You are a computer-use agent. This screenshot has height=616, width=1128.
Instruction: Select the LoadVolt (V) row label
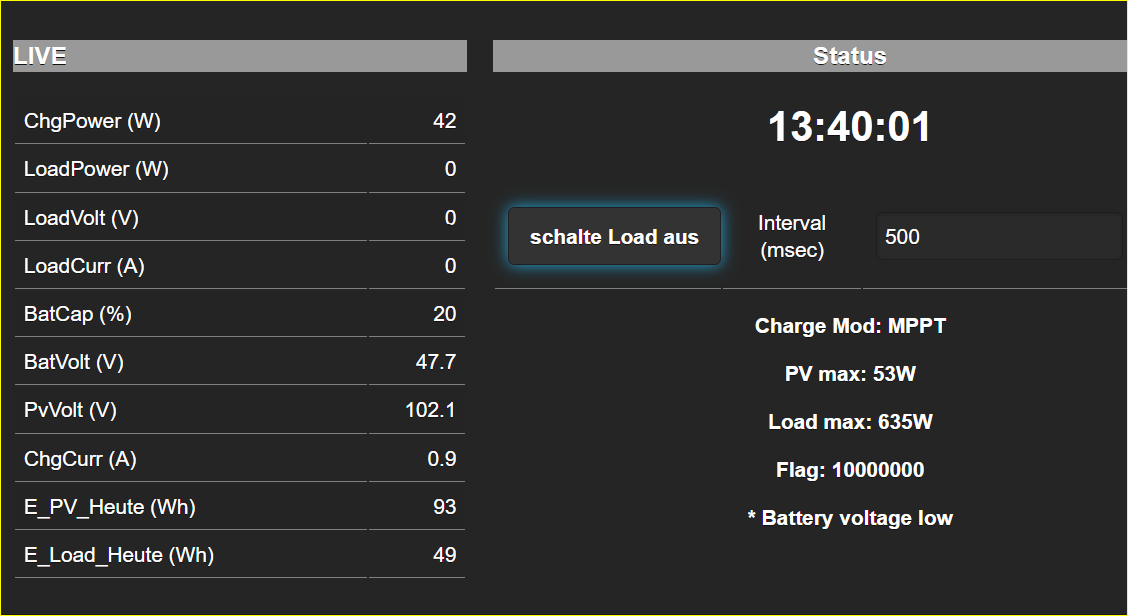point(86,218)
